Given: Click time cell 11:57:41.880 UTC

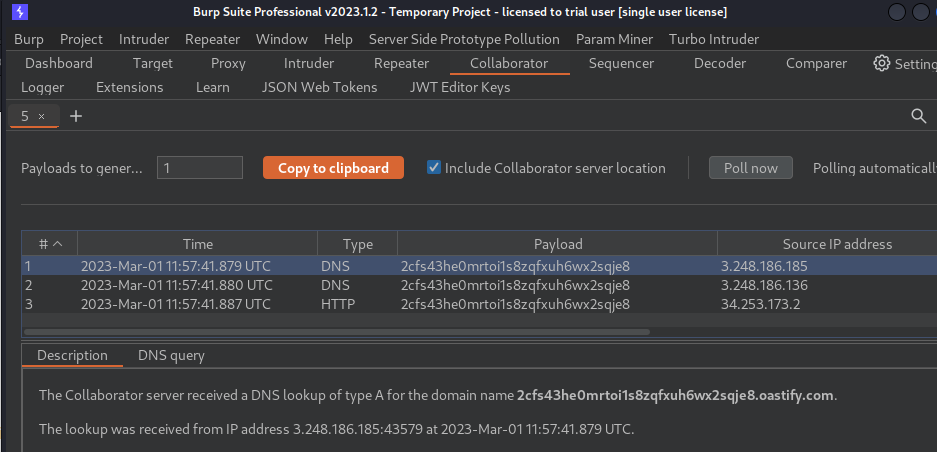Looking at the screenshot, I should pyautogui.click(x=176, y=285).
